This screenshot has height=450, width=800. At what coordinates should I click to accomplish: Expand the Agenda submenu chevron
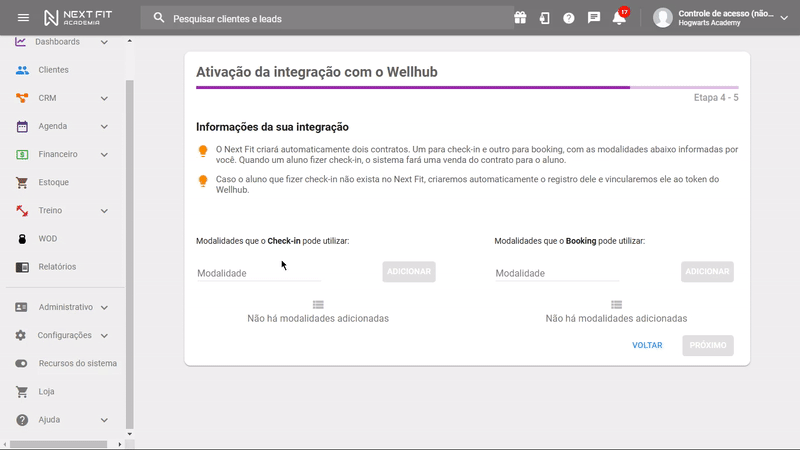[104, 126]
